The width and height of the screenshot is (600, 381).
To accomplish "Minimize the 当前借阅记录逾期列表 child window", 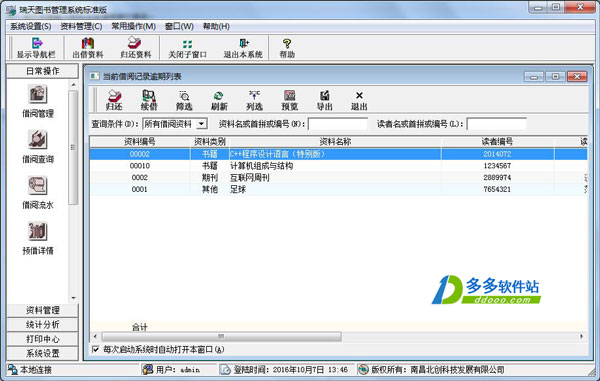I will (534, 77).
